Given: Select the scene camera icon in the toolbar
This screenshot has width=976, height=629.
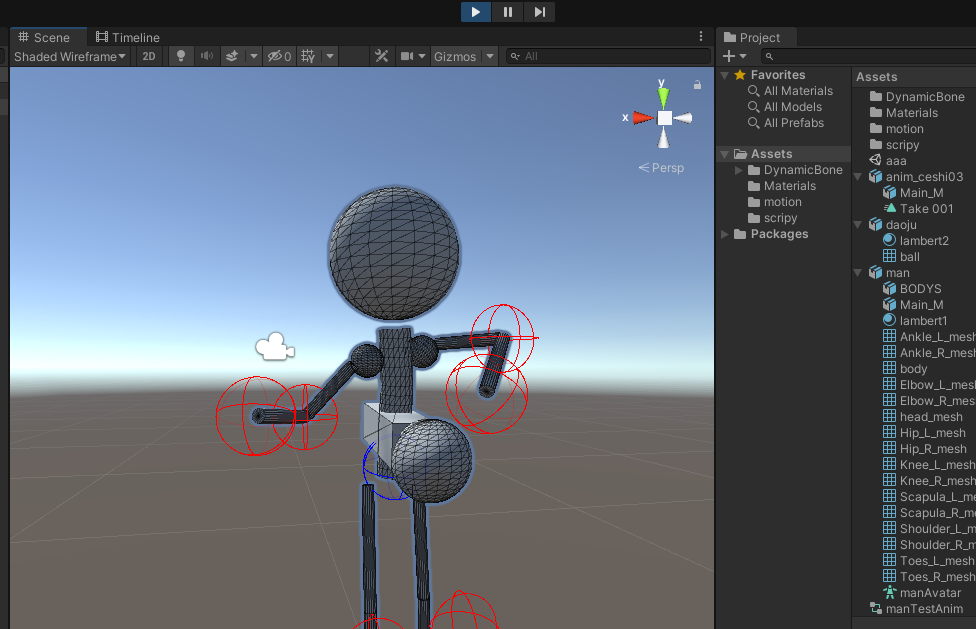Looking at the screenshot, I should pos(408,56).
